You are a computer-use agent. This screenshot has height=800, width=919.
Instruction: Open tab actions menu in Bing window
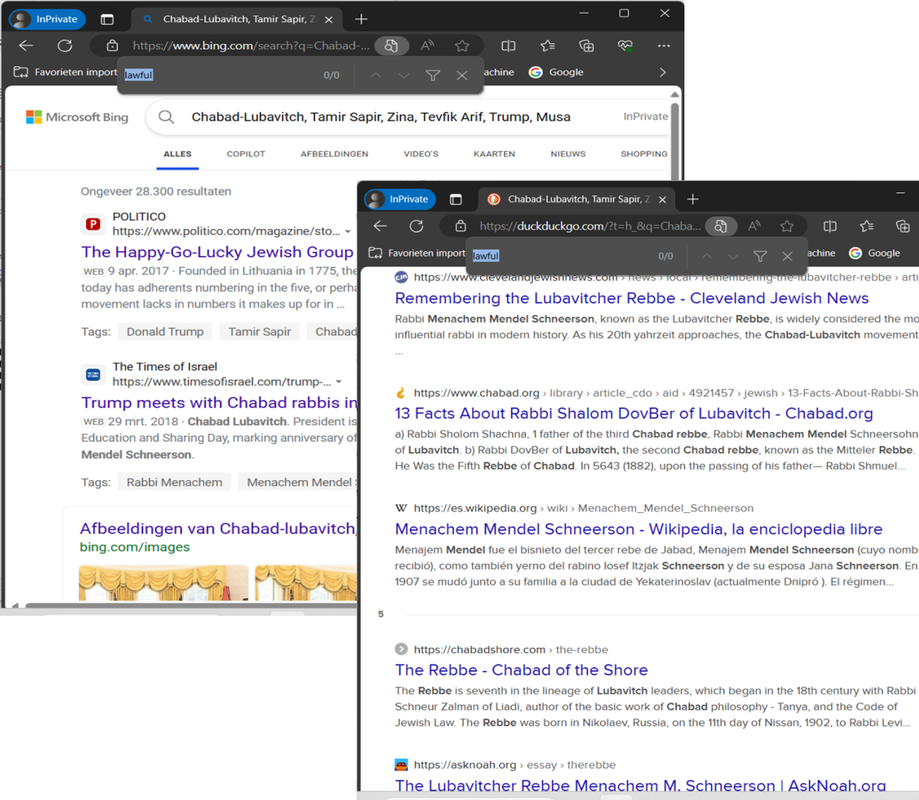(107, 19)
